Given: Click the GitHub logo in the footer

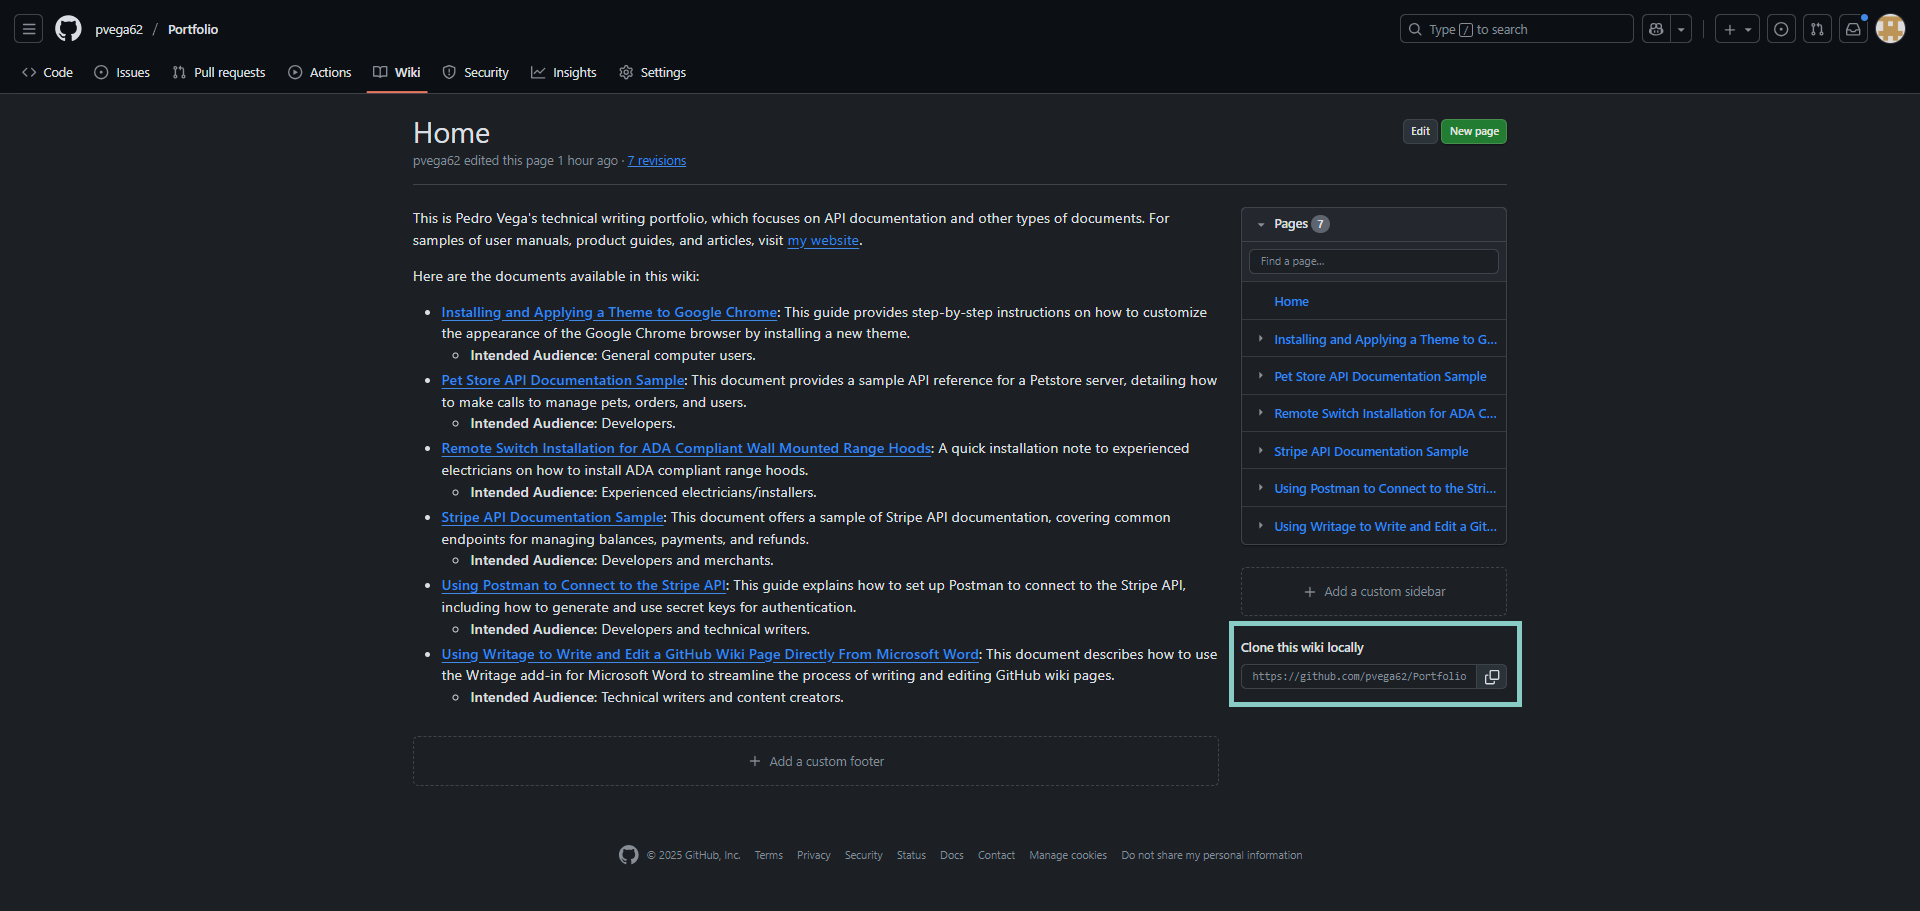Looking at the screenshot, I should (628, 855).
